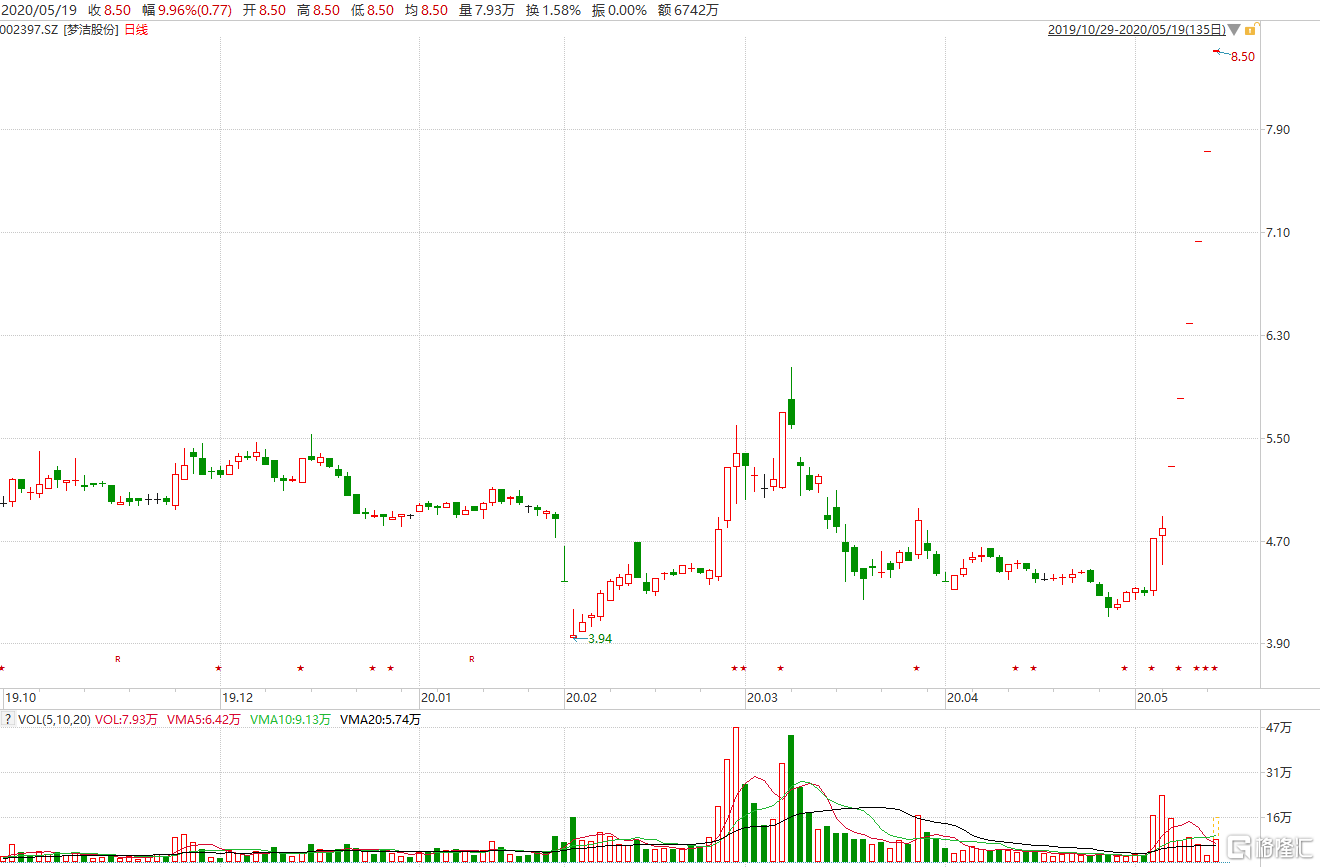Click the 高 8.50 high price
This screenshot has width=1320, height=867.
point(318,10)
